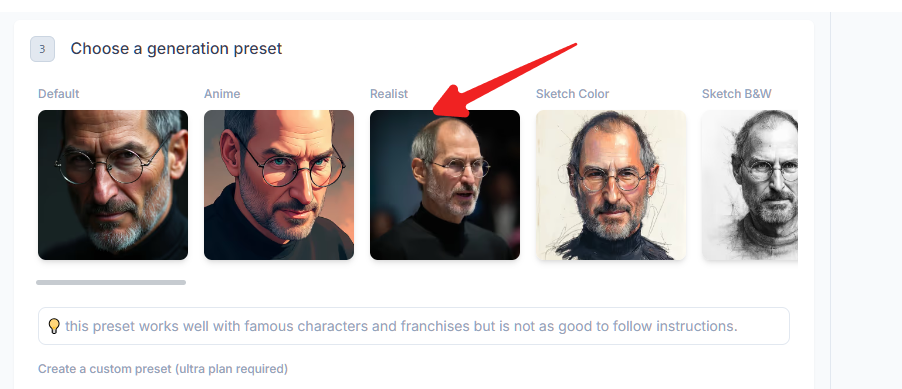Click the "Anime" preset label
The width and height of the screenshot is (902, 389).
[x=222, y=94]
